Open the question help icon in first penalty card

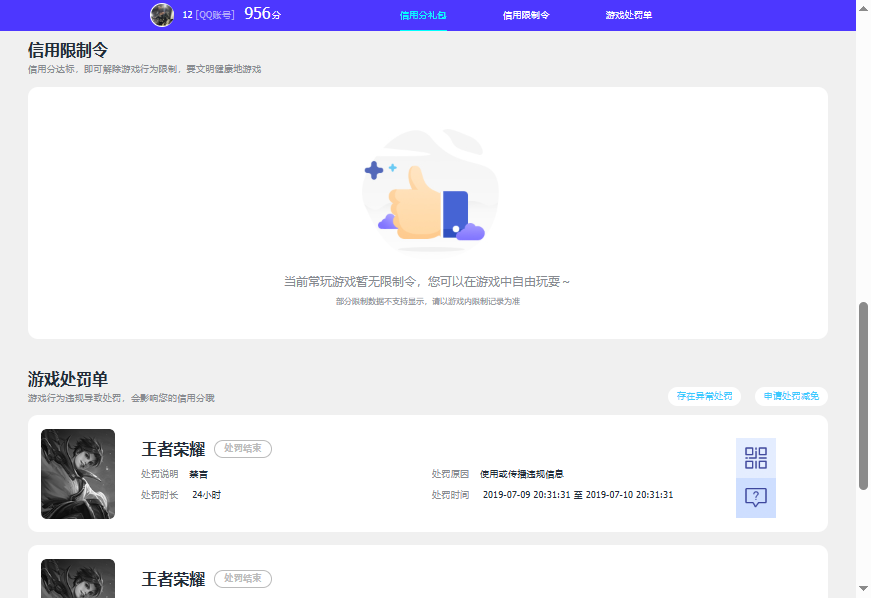coord(755,498)
